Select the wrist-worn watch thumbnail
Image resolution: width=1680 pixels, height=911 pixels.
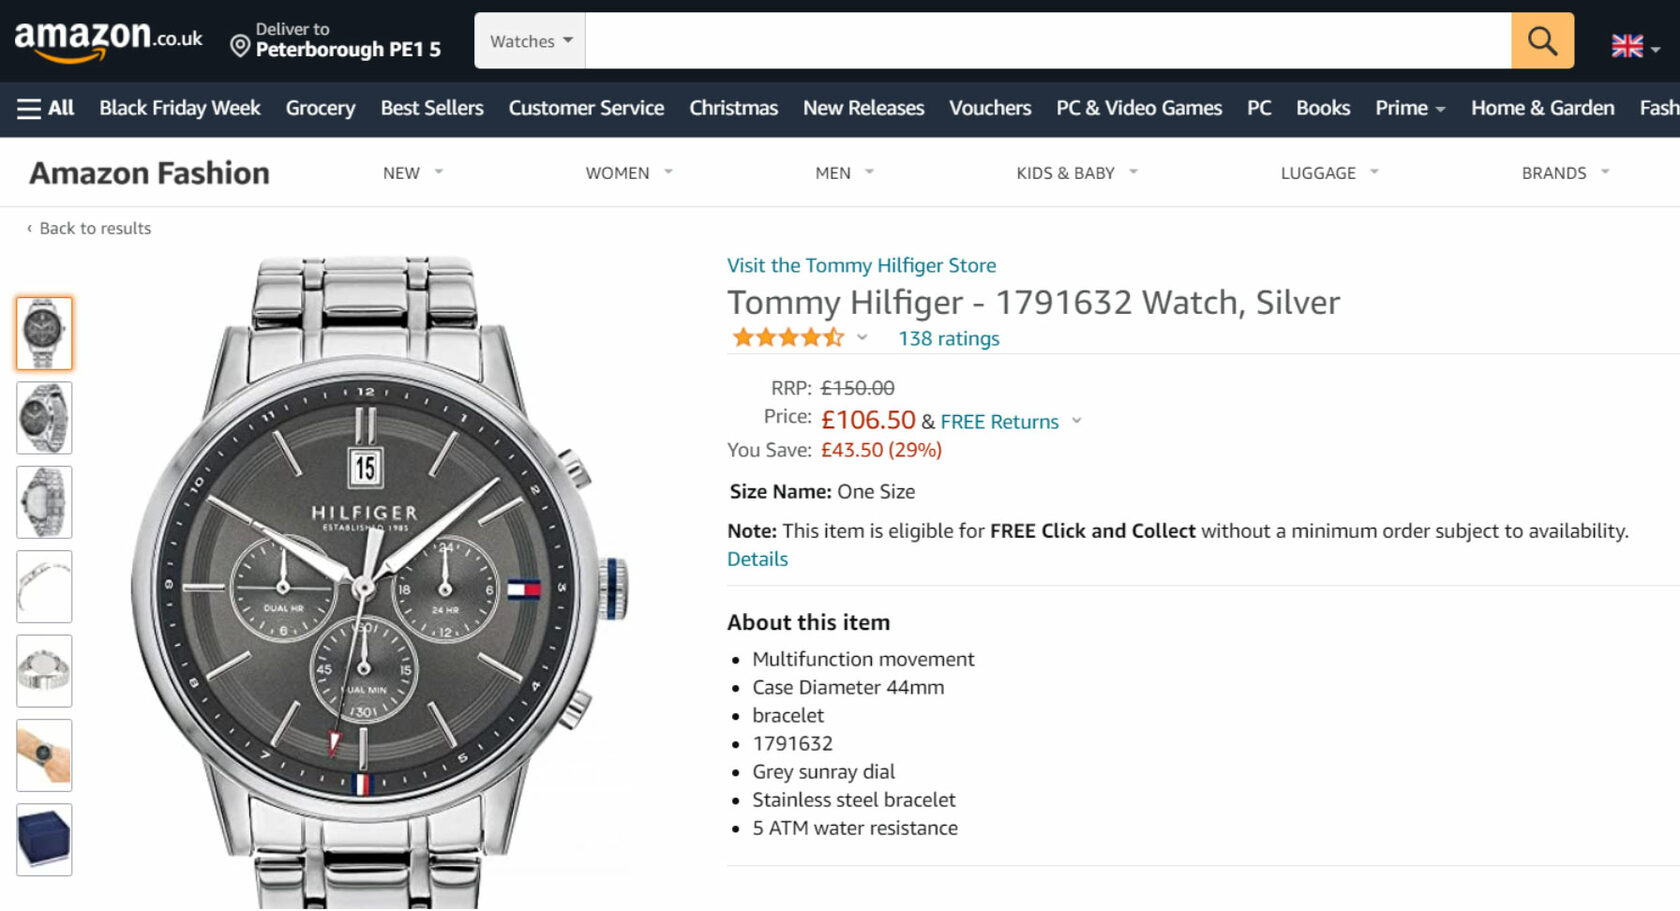(44, 755)
